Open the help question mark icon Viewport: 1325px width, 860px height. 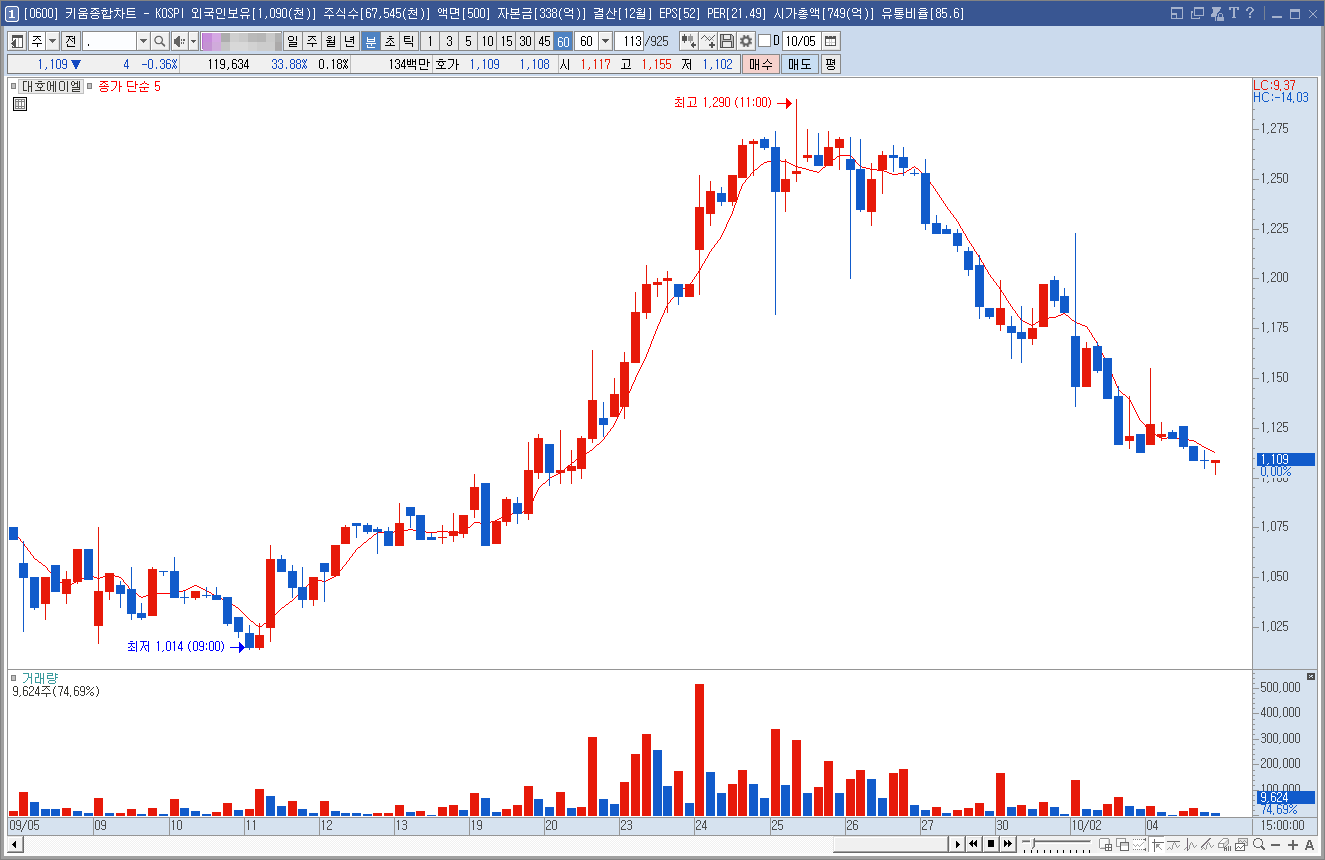click(x=1250, y=13)
